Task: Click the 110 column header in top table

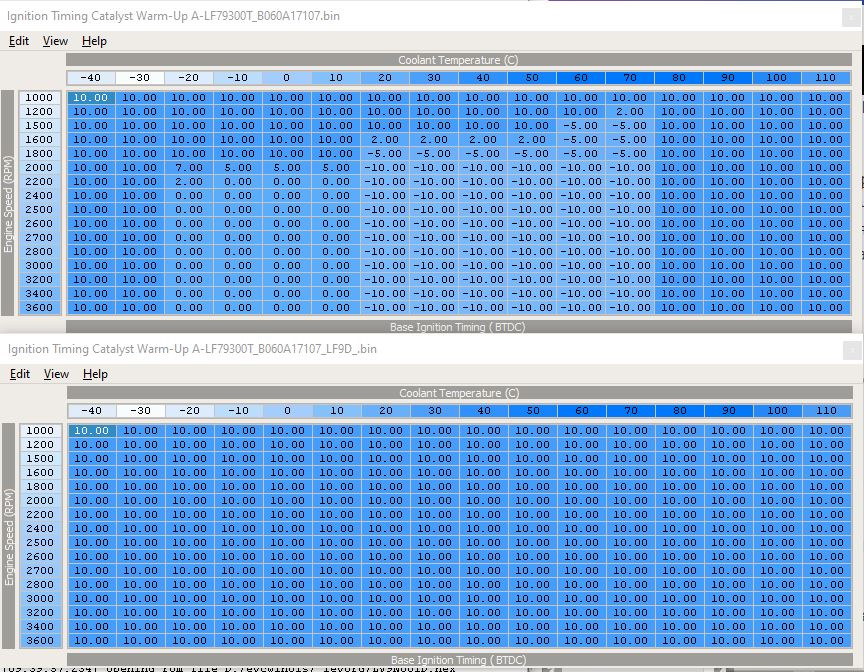Action: pyautogui.click(x=825, y=78)
